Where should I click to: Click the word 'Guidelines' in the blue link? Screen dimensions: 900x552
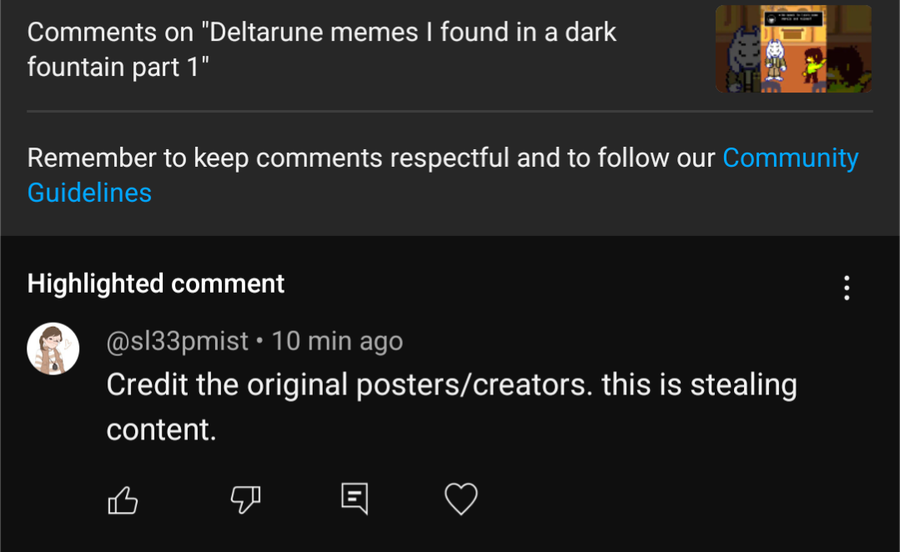click(x=89, y=192)
